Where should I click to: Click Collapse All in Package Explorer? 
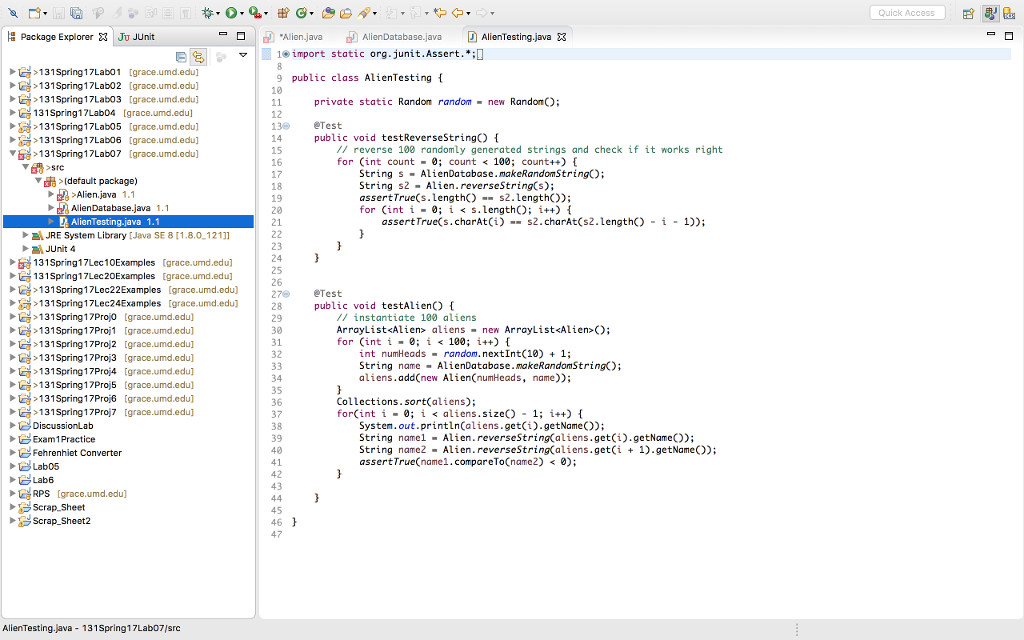click(x=181, y=57)
